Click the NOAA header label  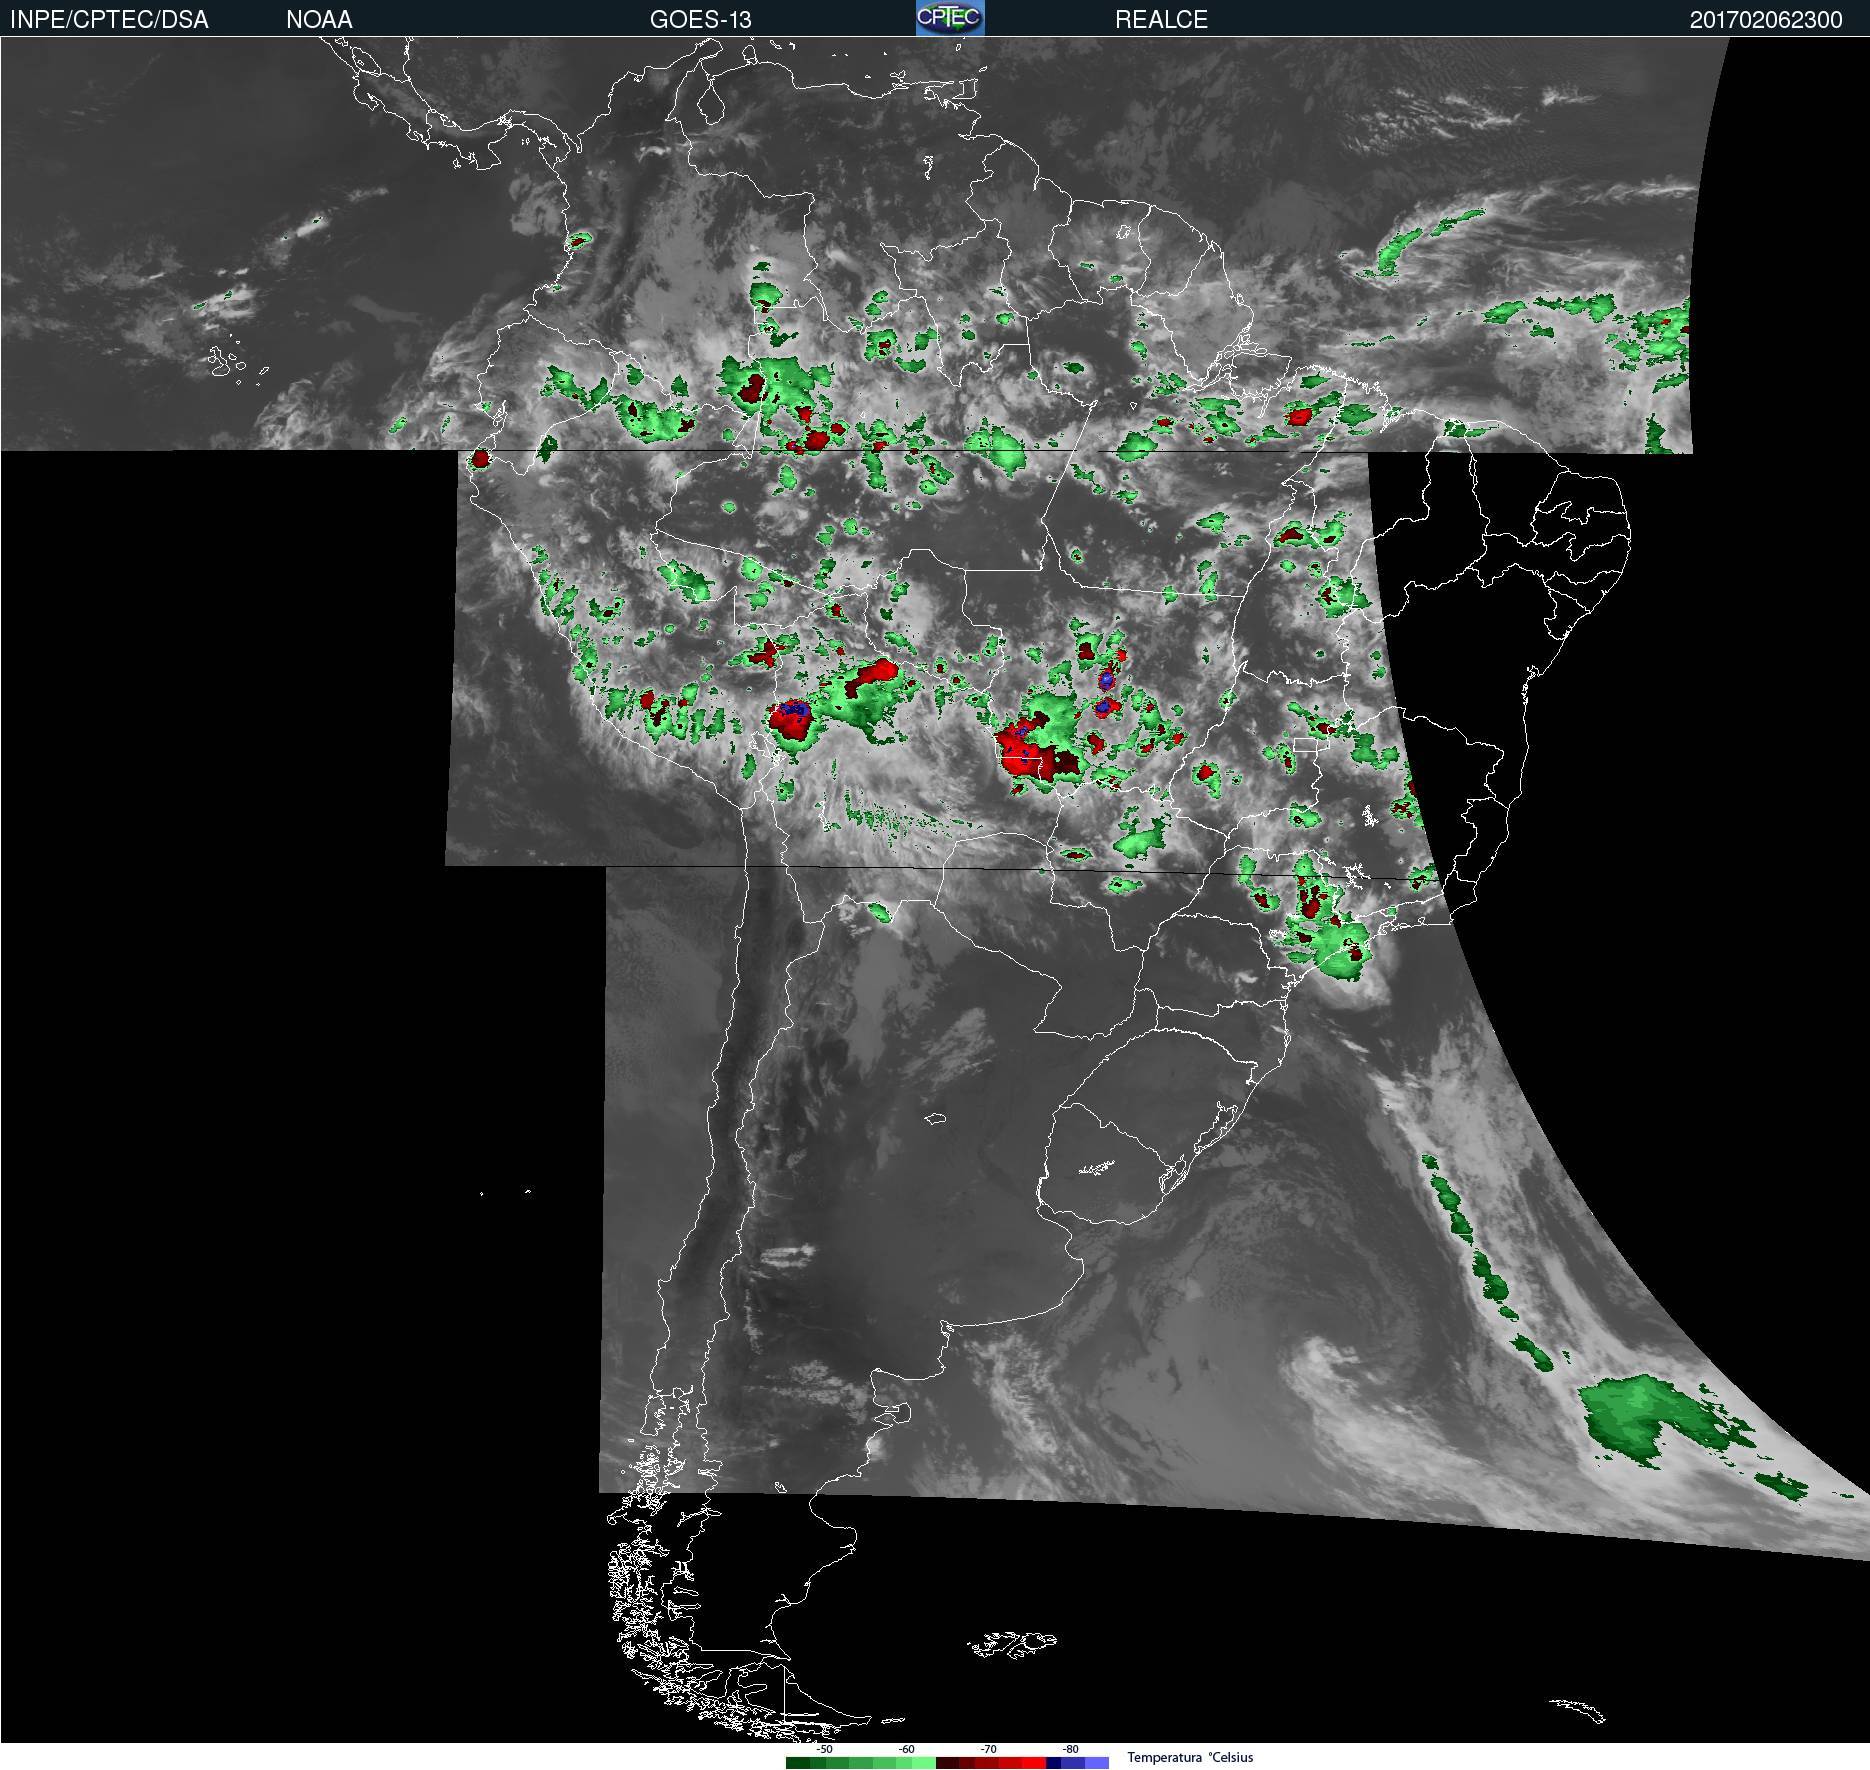click(x=319, y=19)
